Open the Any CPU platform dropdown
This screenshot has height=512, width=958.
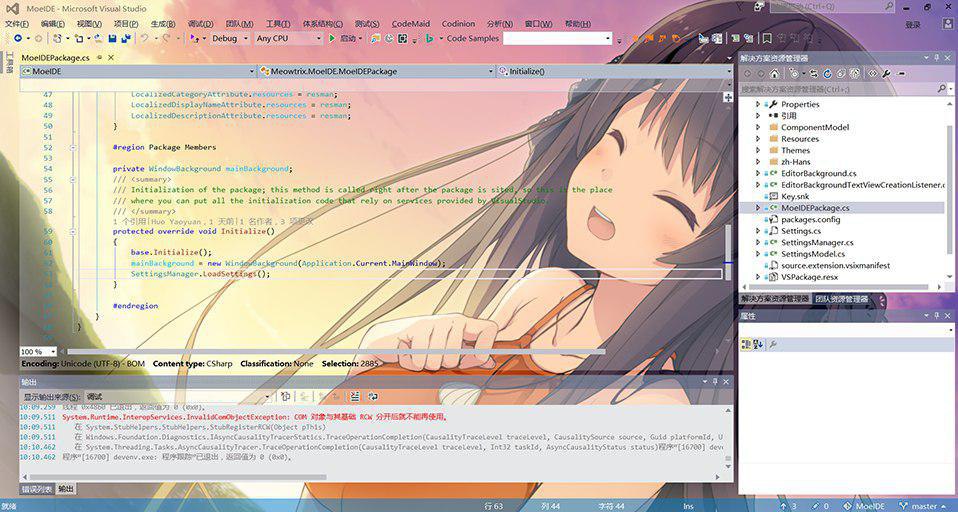coord(288,38)
